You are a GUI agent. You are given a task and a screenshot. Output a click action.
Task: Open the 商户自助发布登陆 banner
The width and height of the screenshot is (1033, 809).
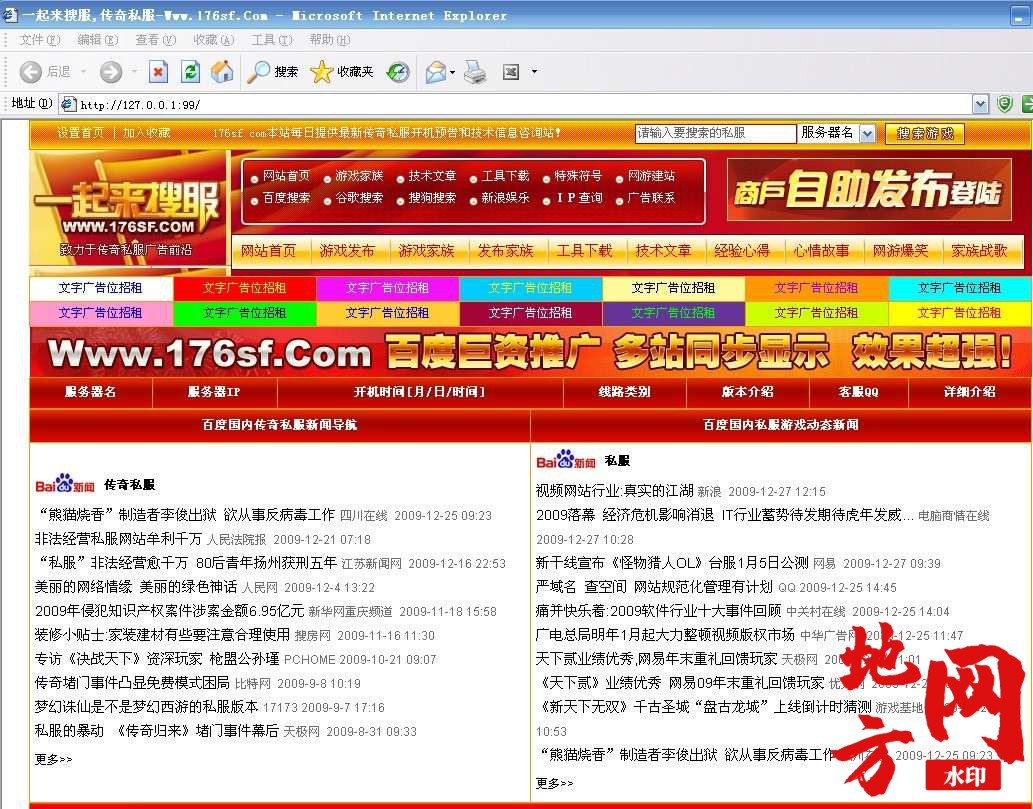pyautogui.click(x=869, y=190)
